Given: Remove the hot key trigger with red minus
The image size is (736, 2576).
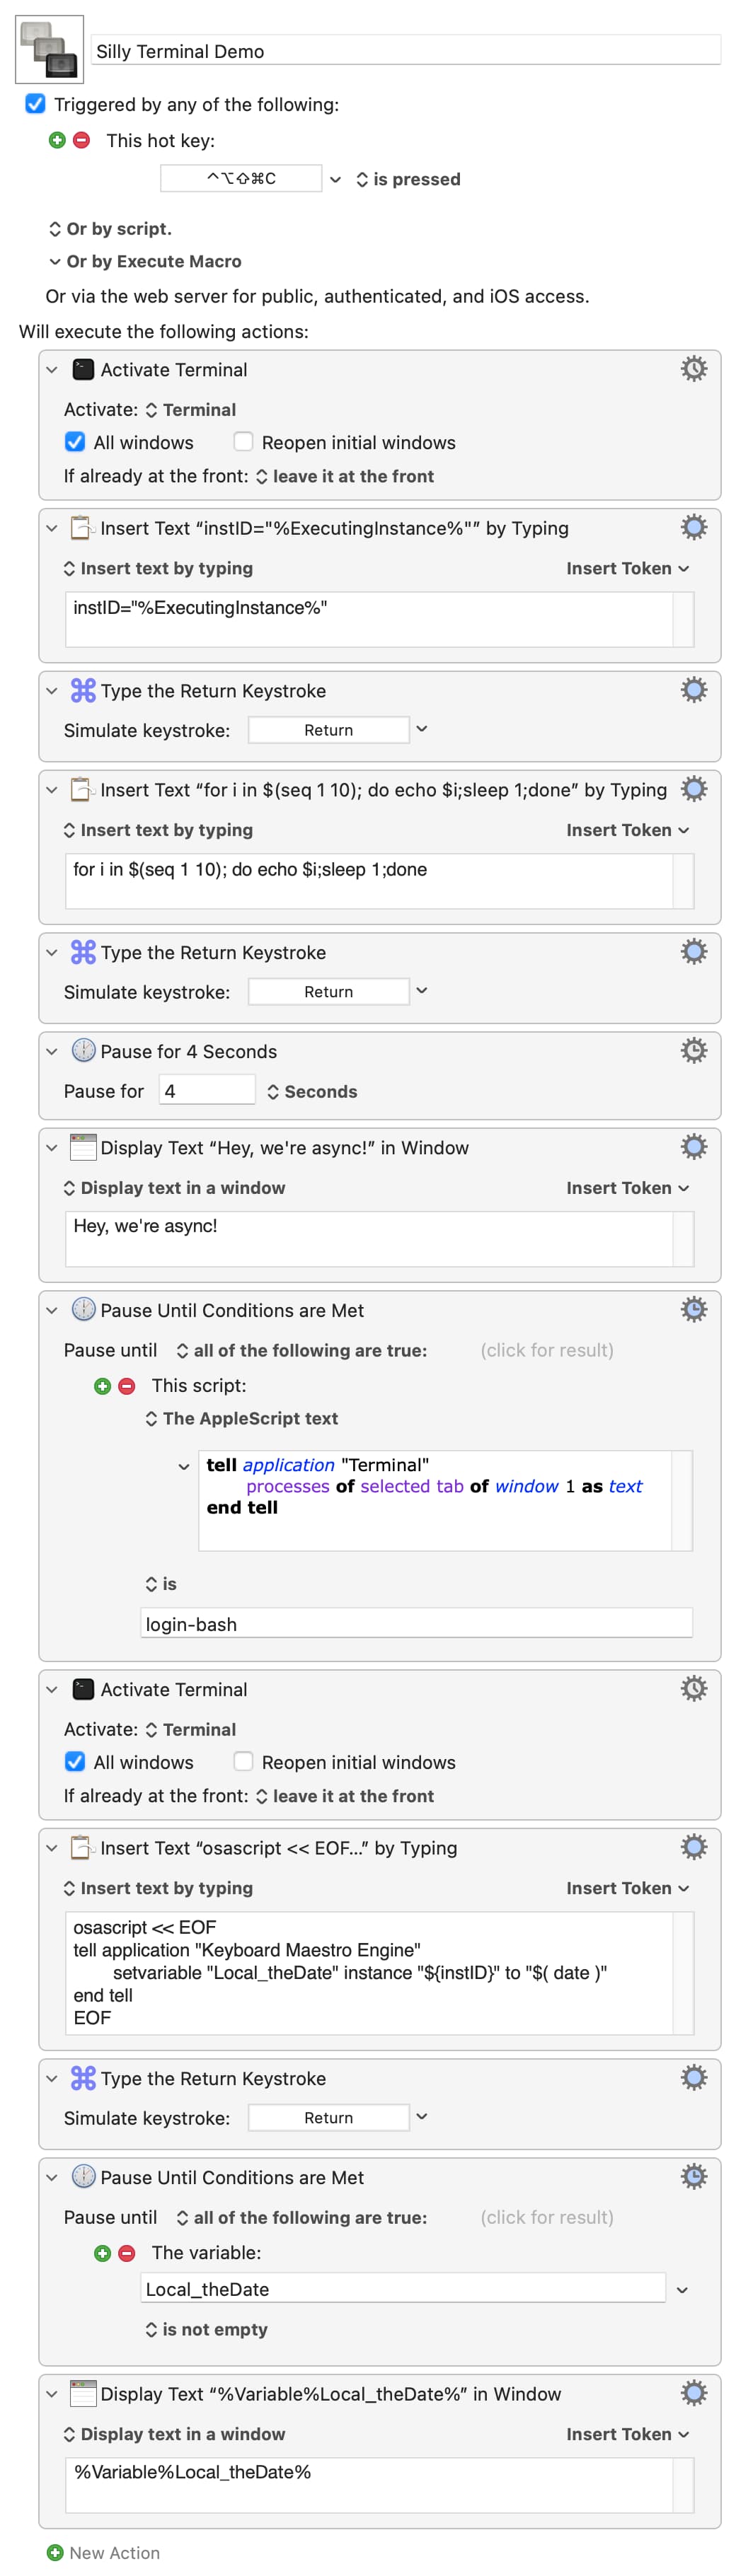Looking at the screenshot, I should [82, 140].
